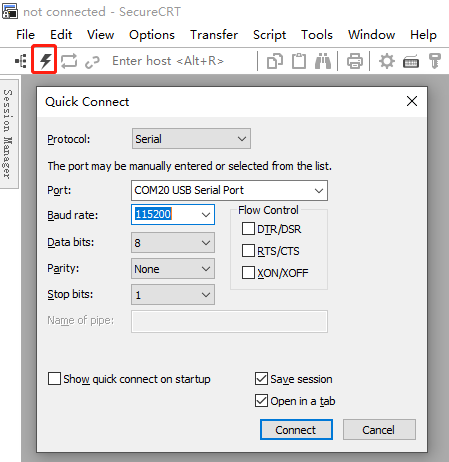Uncheck the Save session checkbox
This screenshot has width=449, height=462.
[x=261, y=379]
